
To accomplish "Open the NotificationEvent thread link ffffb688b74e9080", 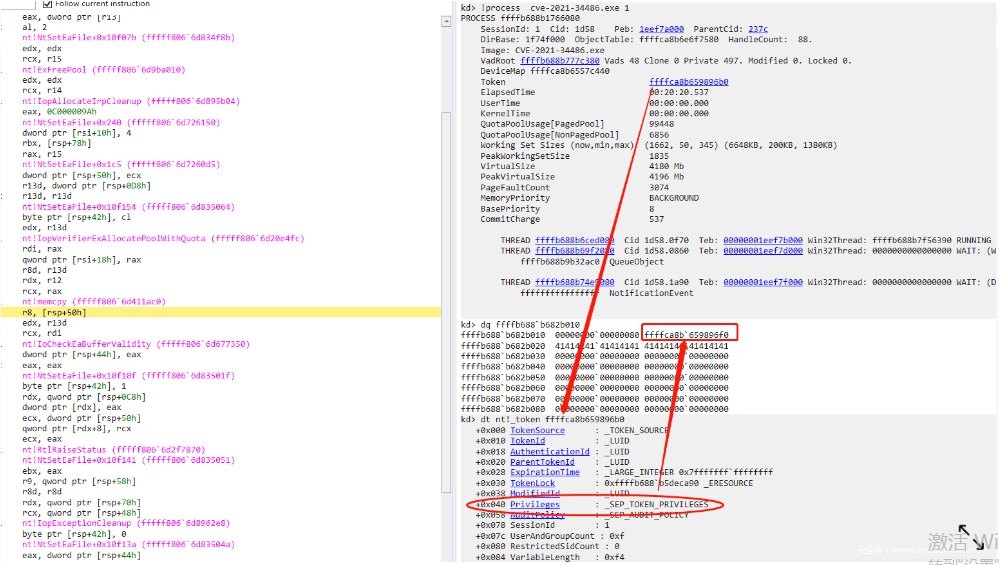I will pos(575,282).
